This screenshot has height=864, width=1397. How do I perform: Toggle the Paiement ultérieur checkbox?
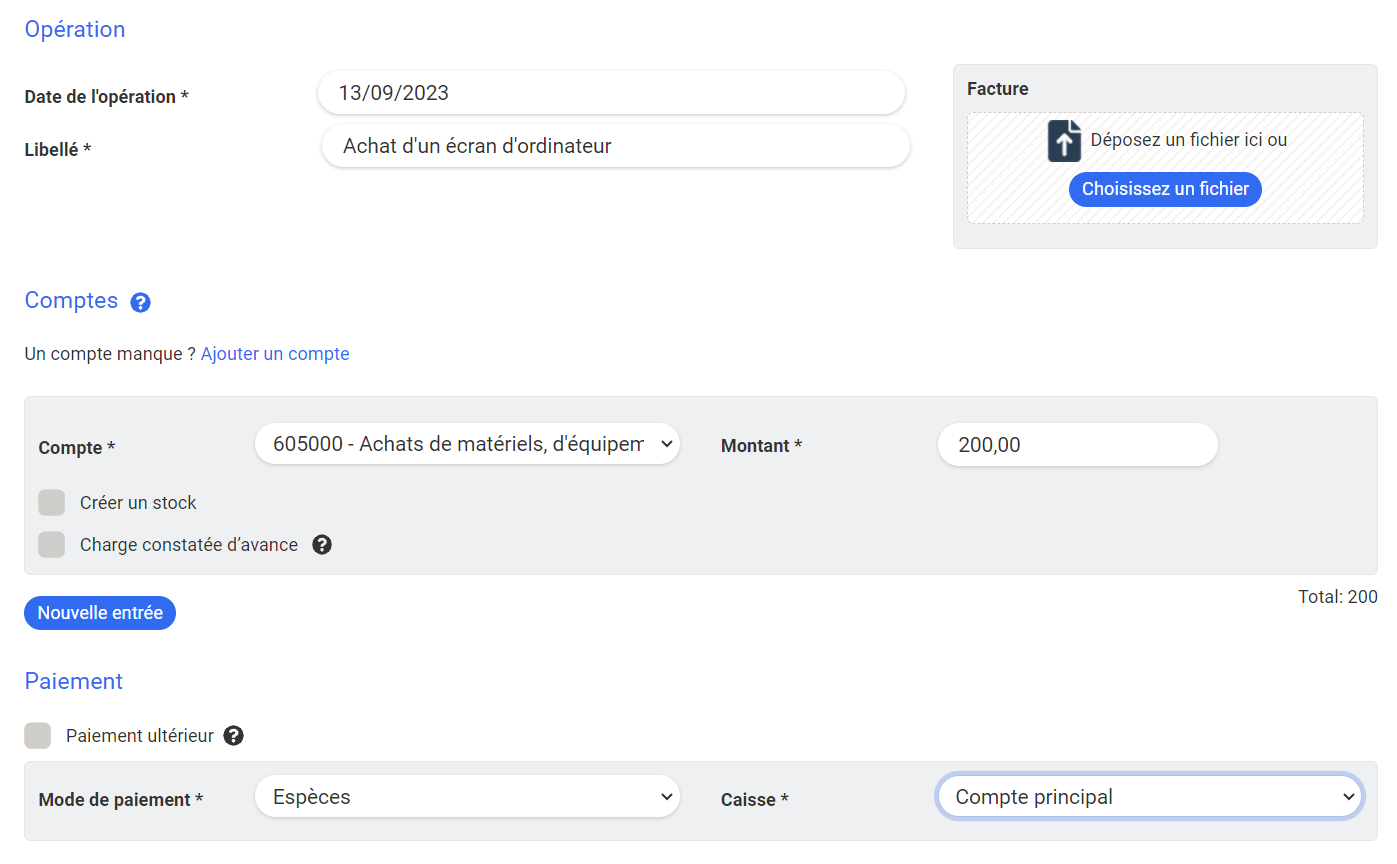38,736
